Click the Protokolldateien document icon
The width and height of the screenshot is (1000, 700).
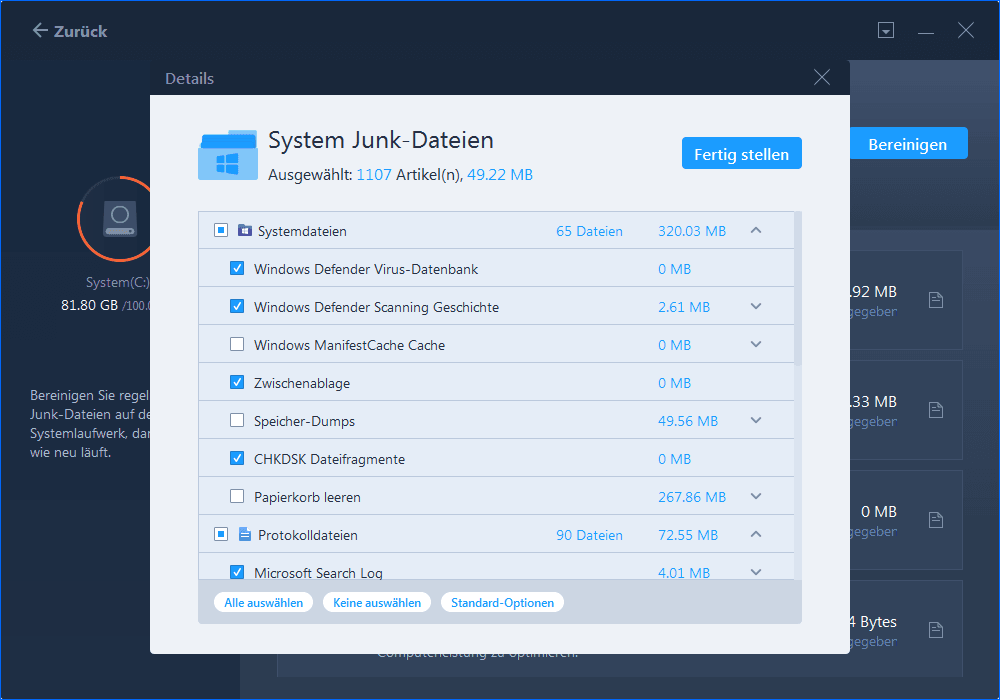[244, 534]
